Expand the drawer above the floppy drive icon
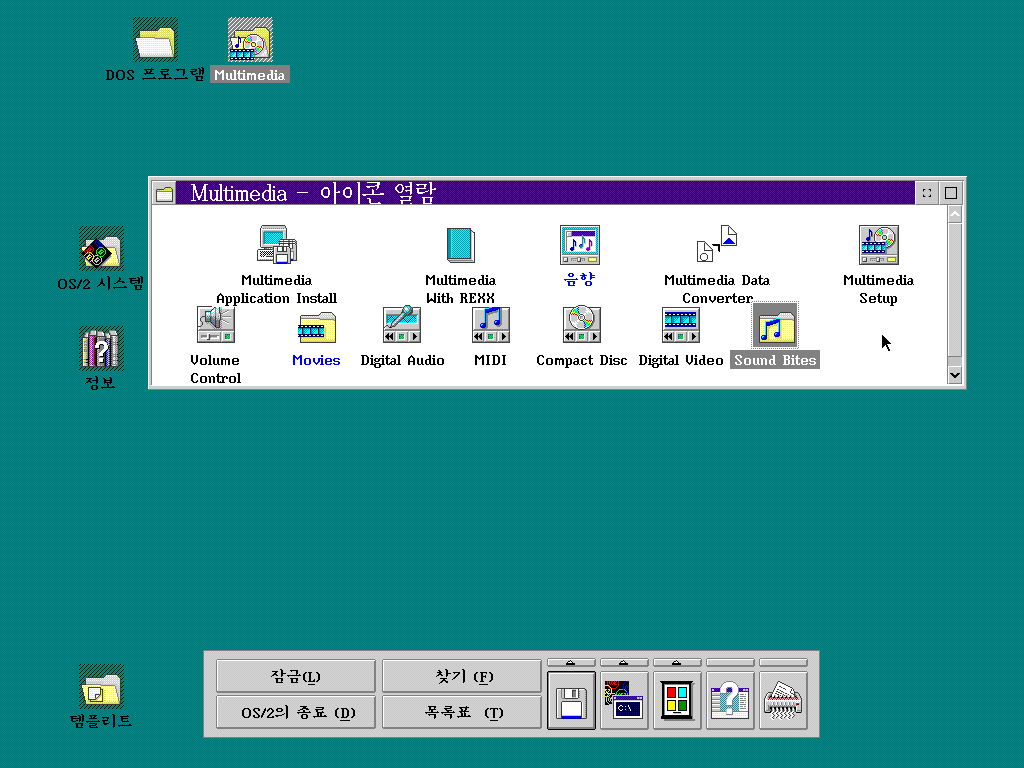 (571, 663)
